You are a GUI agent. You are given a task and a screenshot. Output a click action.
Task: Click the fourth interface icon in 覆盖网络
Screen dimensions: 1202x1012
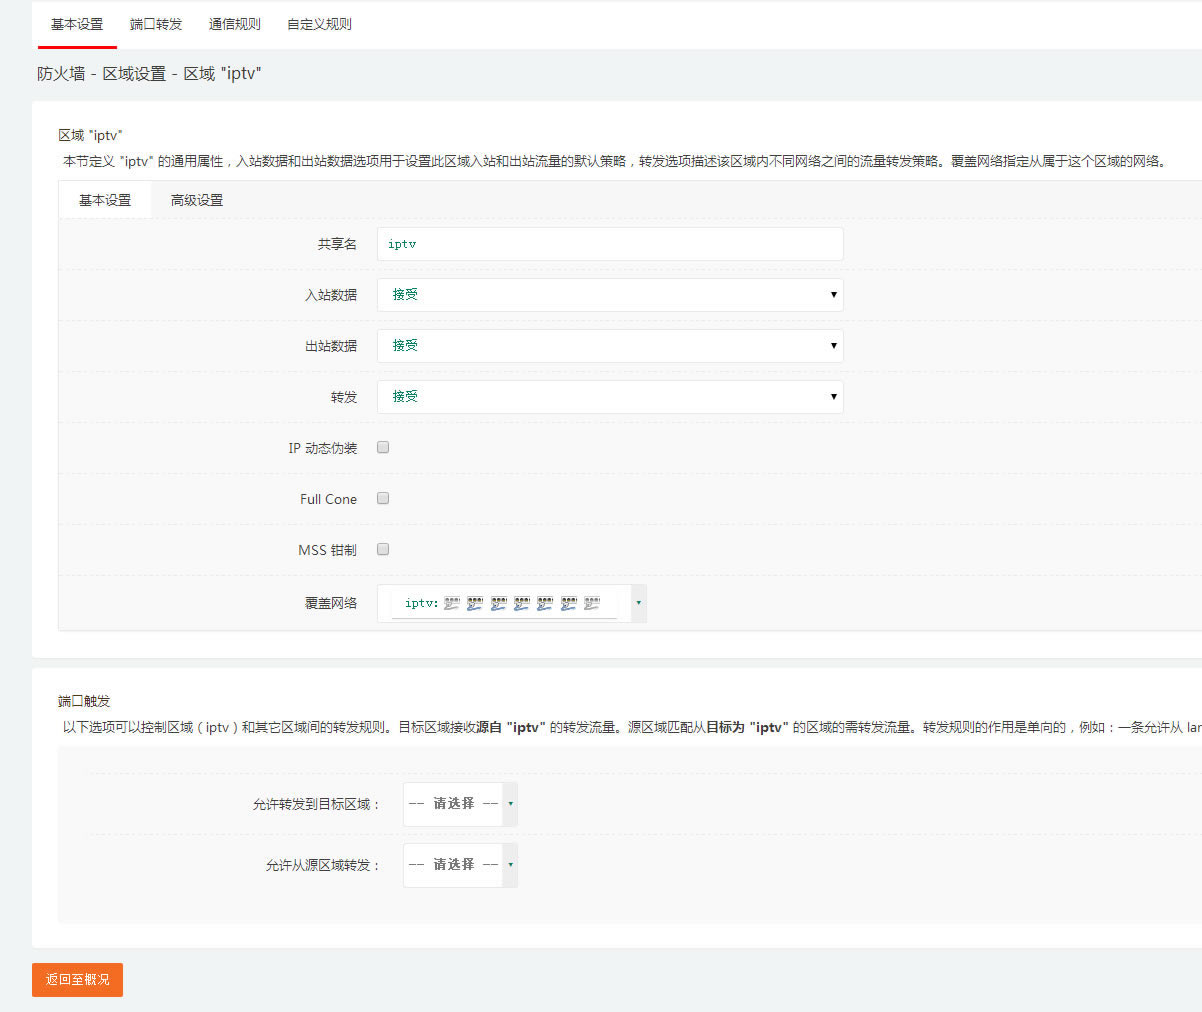[522, 603]
